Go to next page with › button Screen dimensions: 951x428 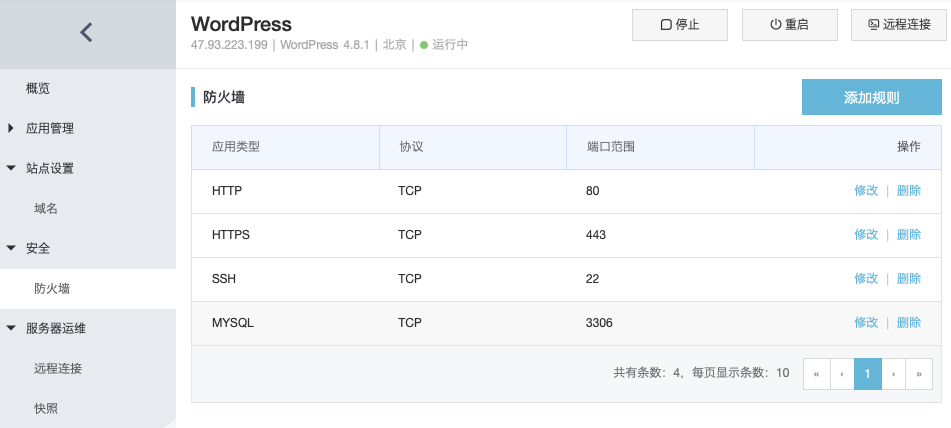(893, 374)
